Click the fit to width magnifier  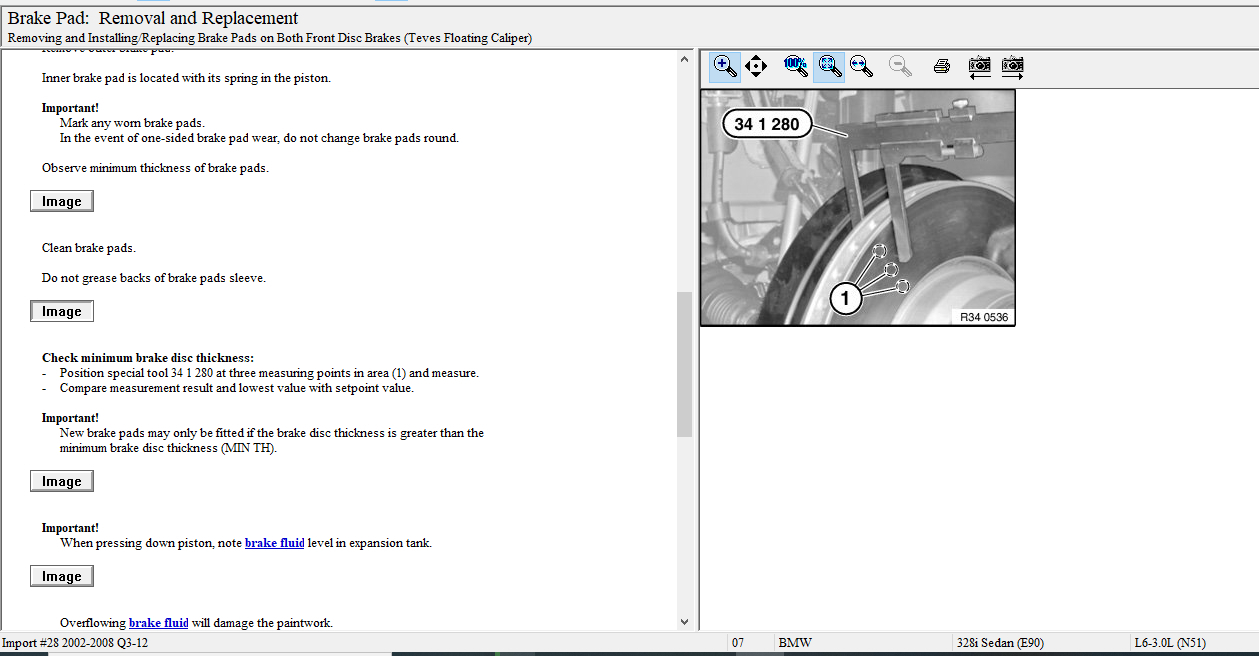tap(861, 67)
